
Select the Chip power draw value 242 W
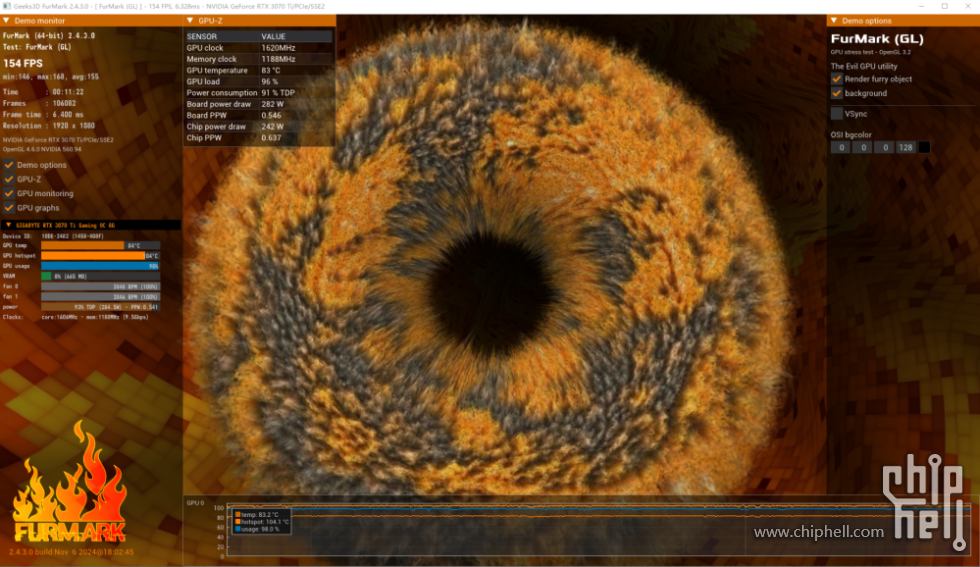pyautogui.click(x=272, y=126)
